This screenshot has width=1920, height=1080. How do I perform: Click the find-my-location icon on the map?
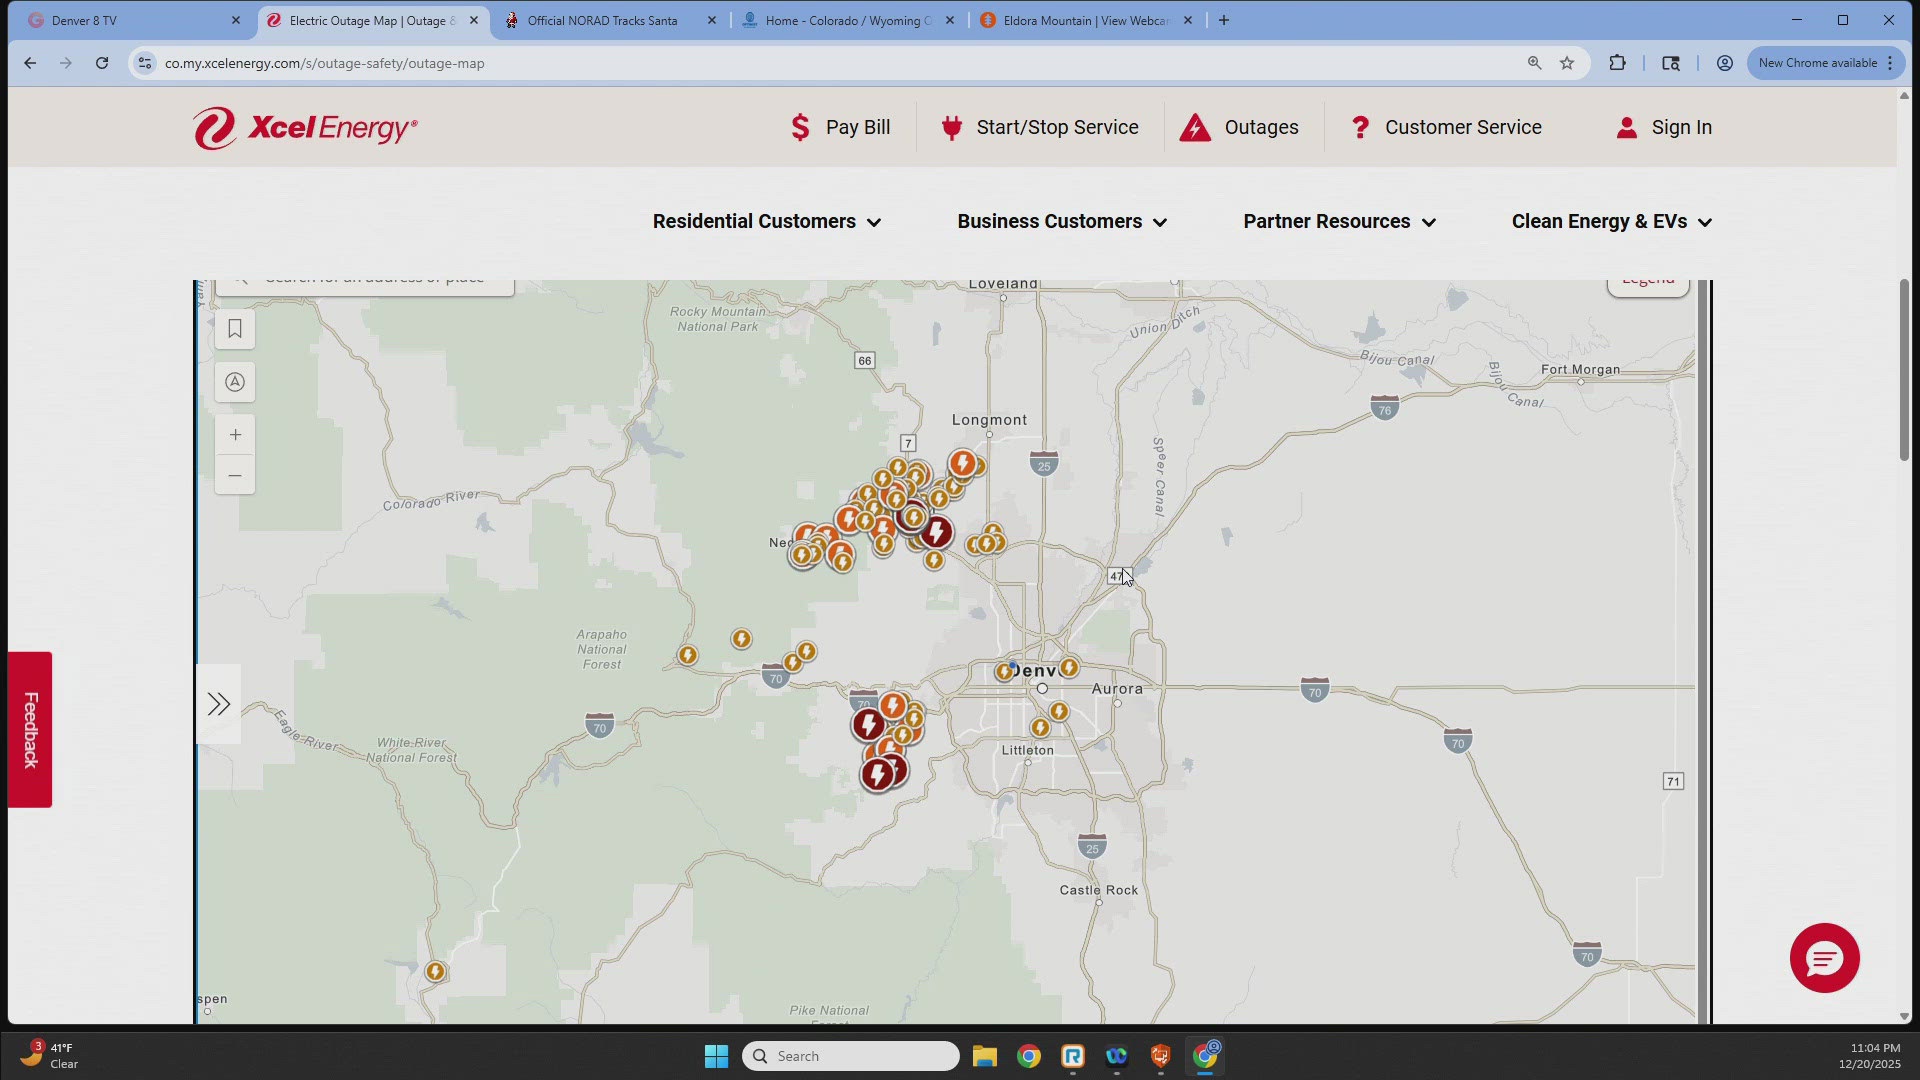[x=235, y=382]
